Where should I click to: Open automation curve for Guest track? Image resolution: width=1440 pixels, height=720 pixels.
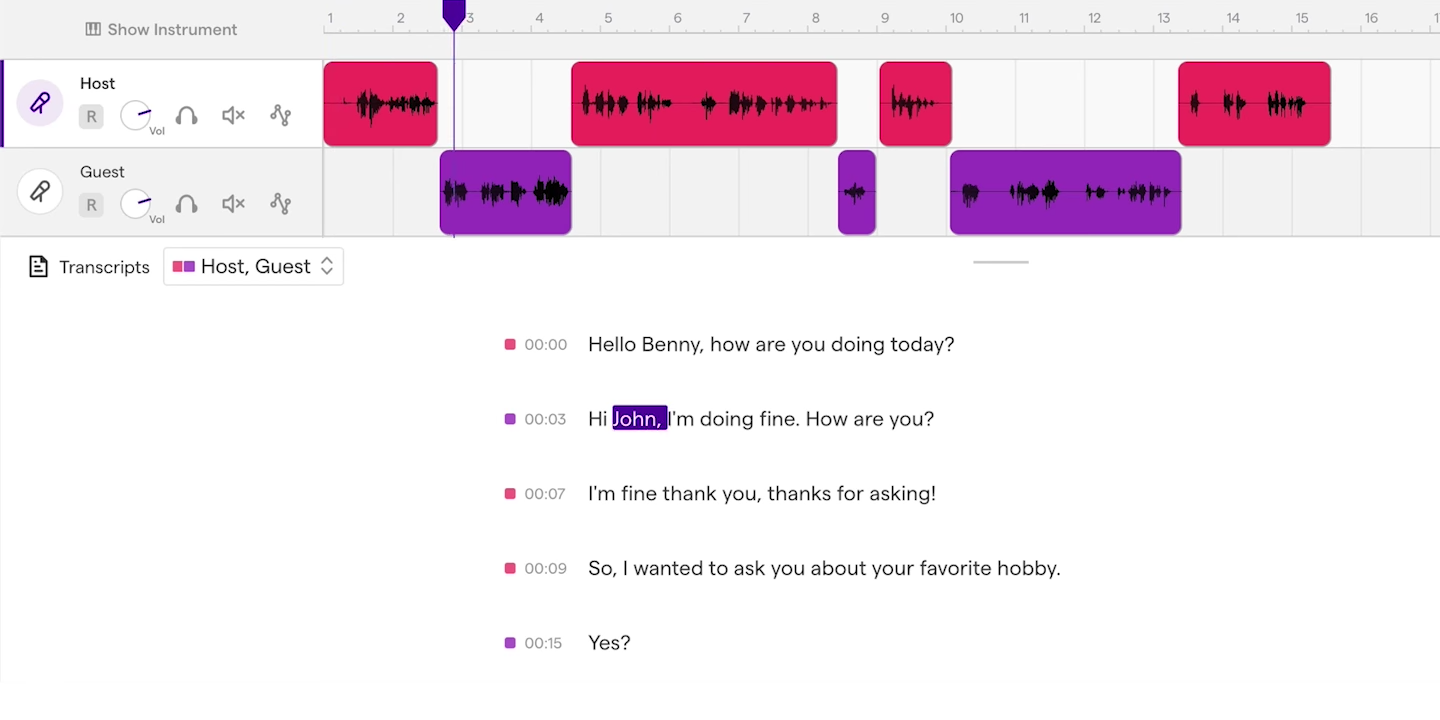point(280,204)
